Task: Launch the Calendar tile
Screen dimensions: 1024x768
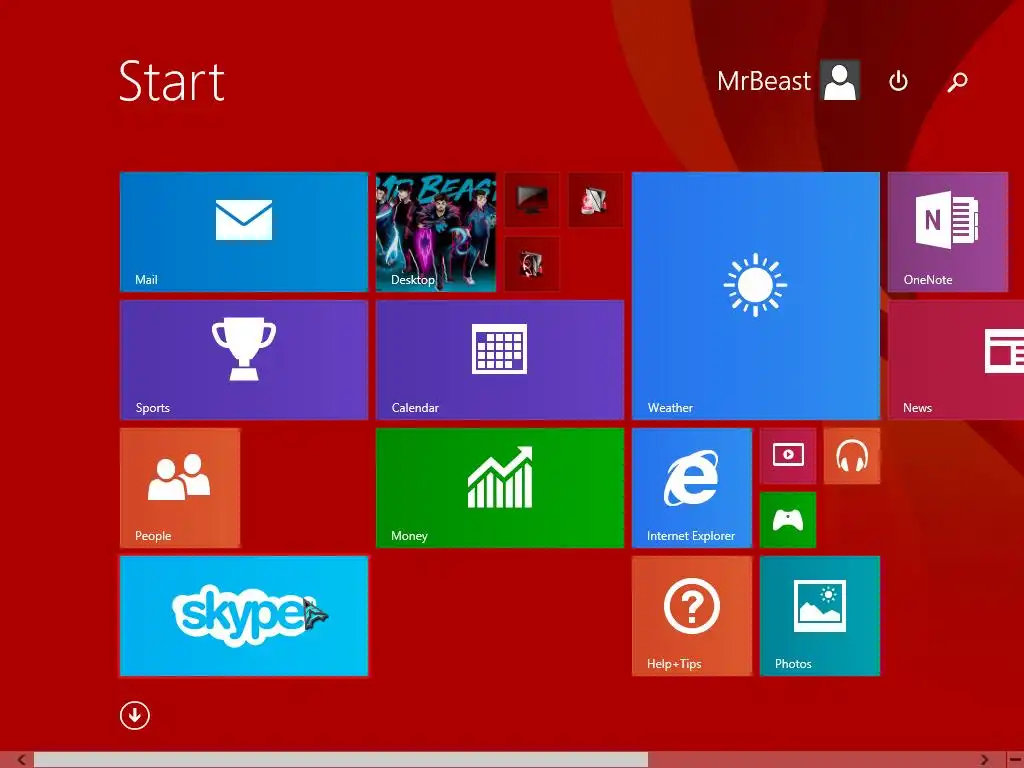Action: click(500, 360)
